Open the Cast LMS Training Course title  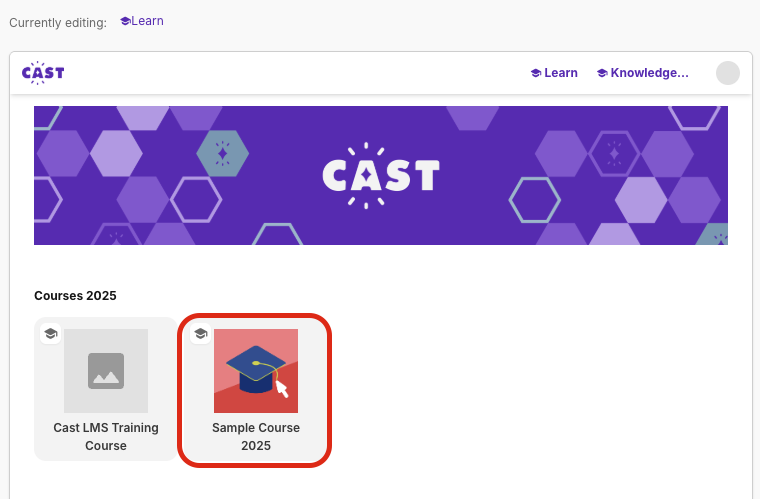[106, 437]
